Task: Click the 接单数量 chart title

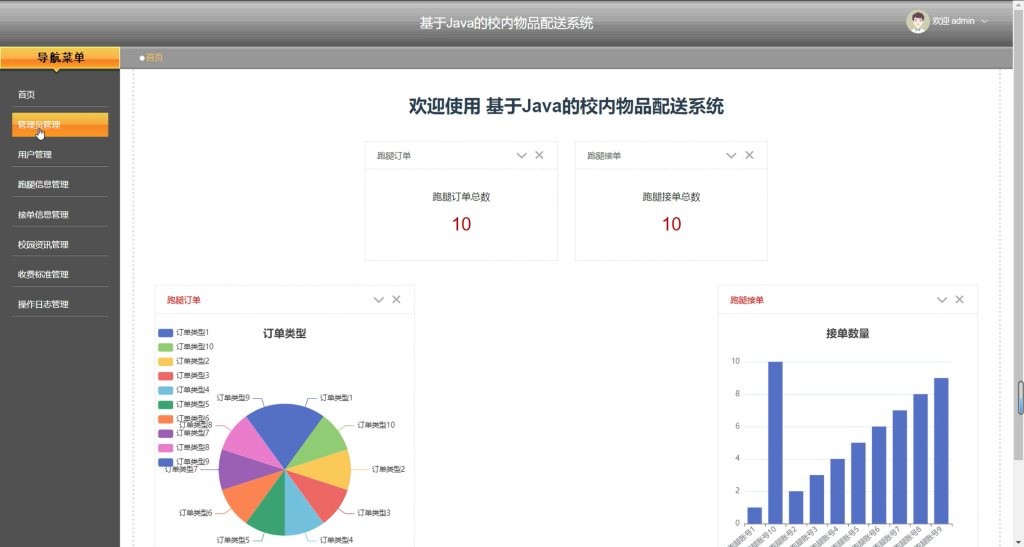Action: click(848, 334)
